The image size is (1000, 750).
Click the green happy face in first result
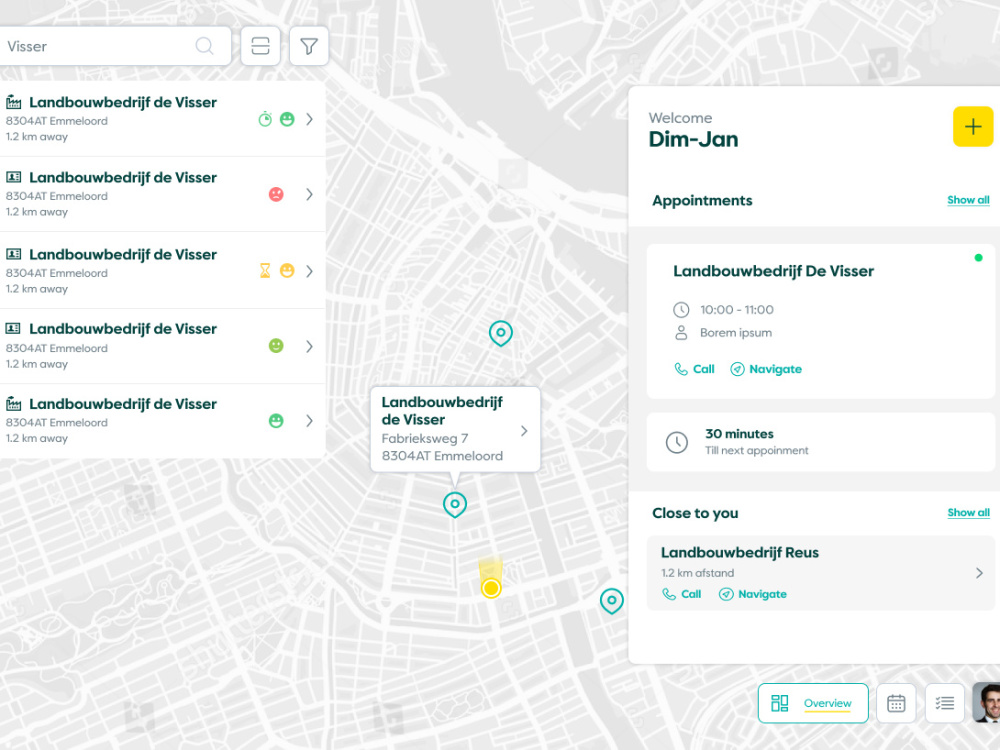287,119
